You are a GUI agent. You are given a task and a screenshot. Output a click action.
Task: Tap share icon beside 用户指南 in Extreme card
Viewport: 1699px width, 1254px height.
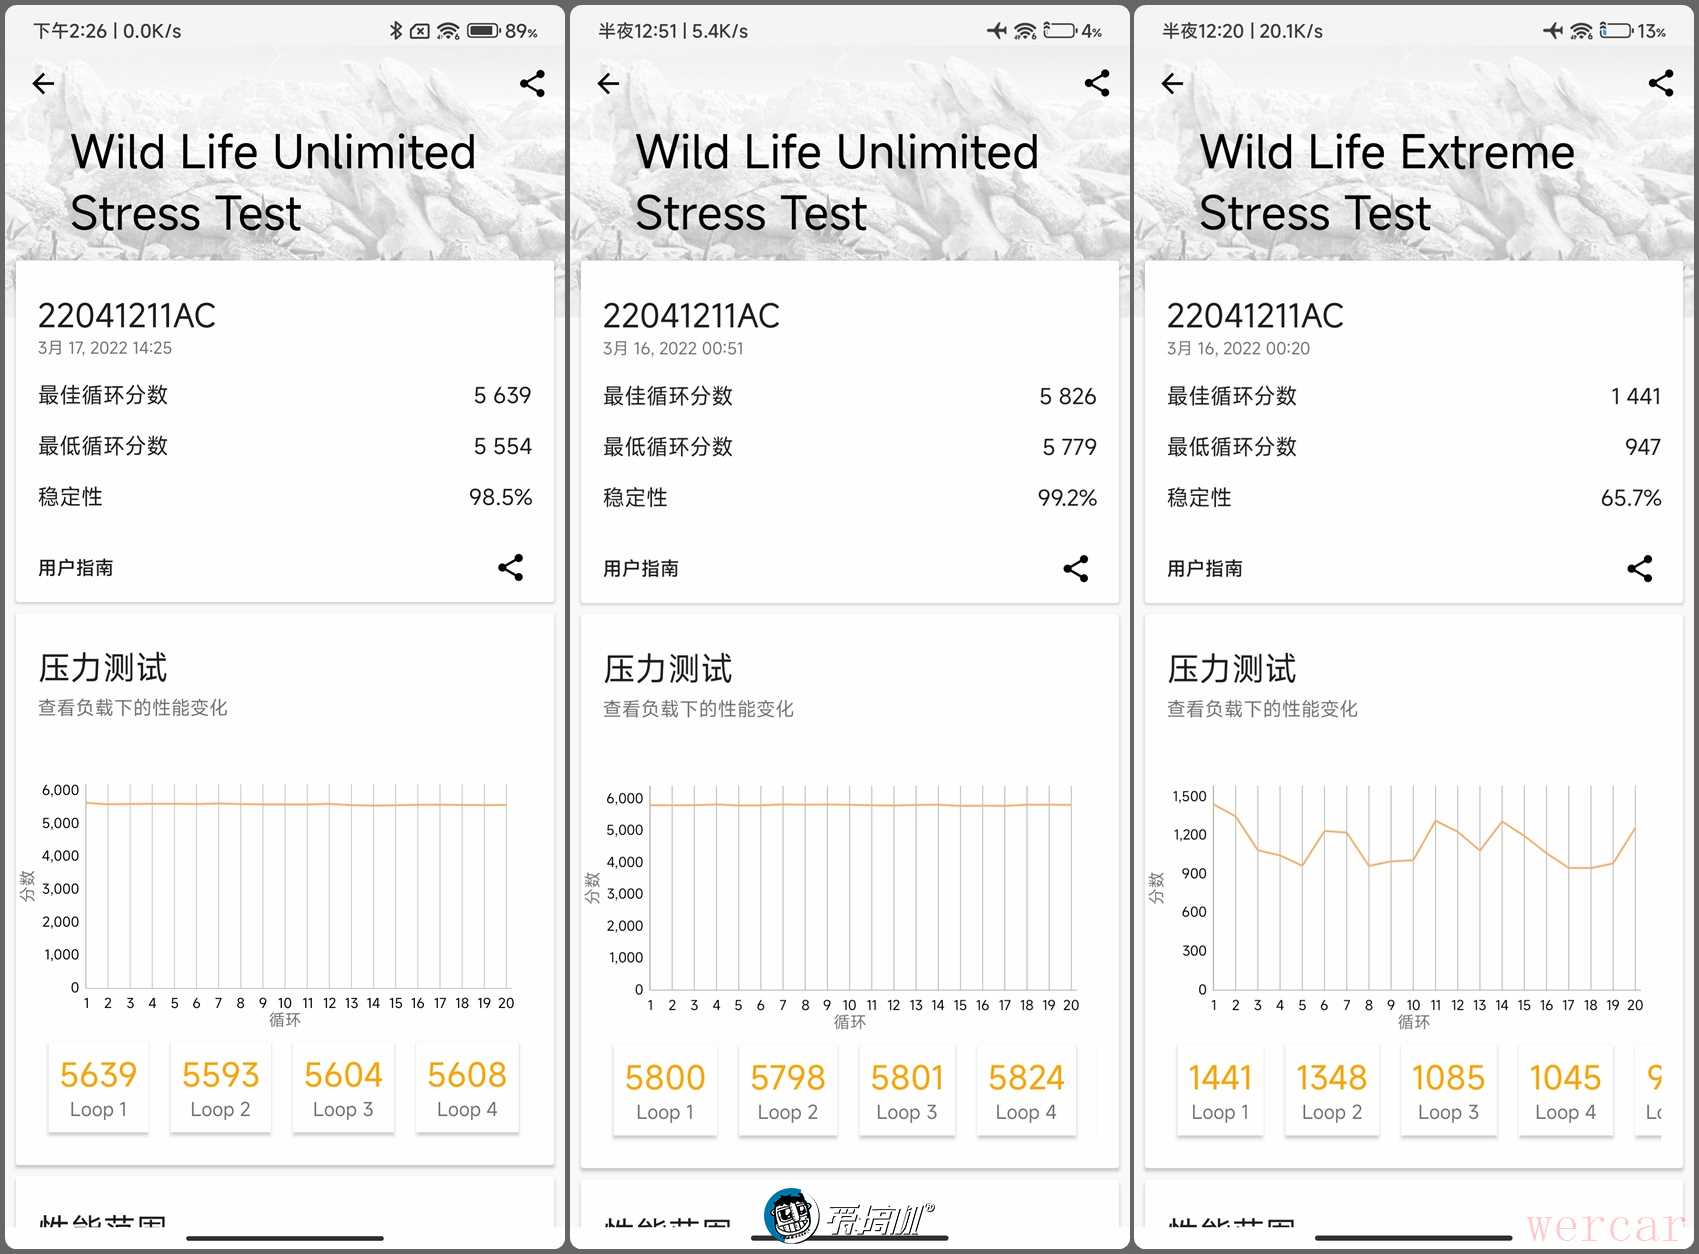point(1640,569)
